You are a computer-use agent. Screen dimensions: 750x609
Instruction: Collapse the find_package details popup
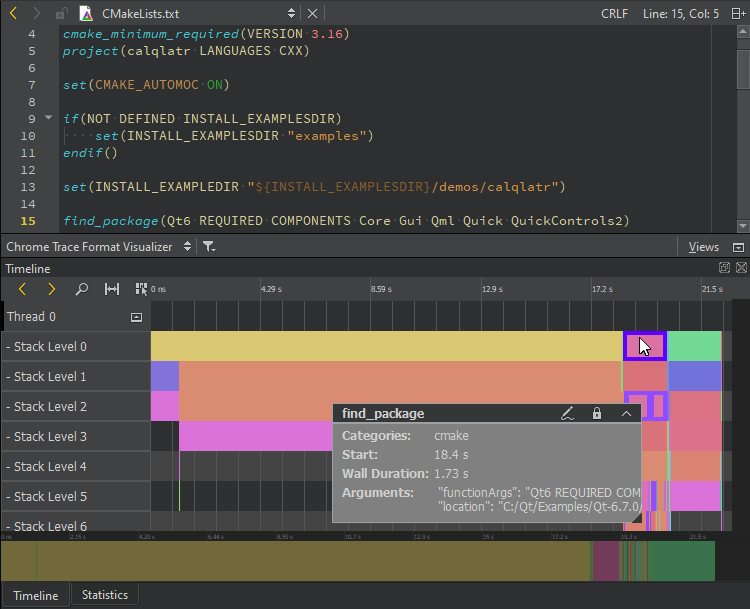(x=627, y=413)
